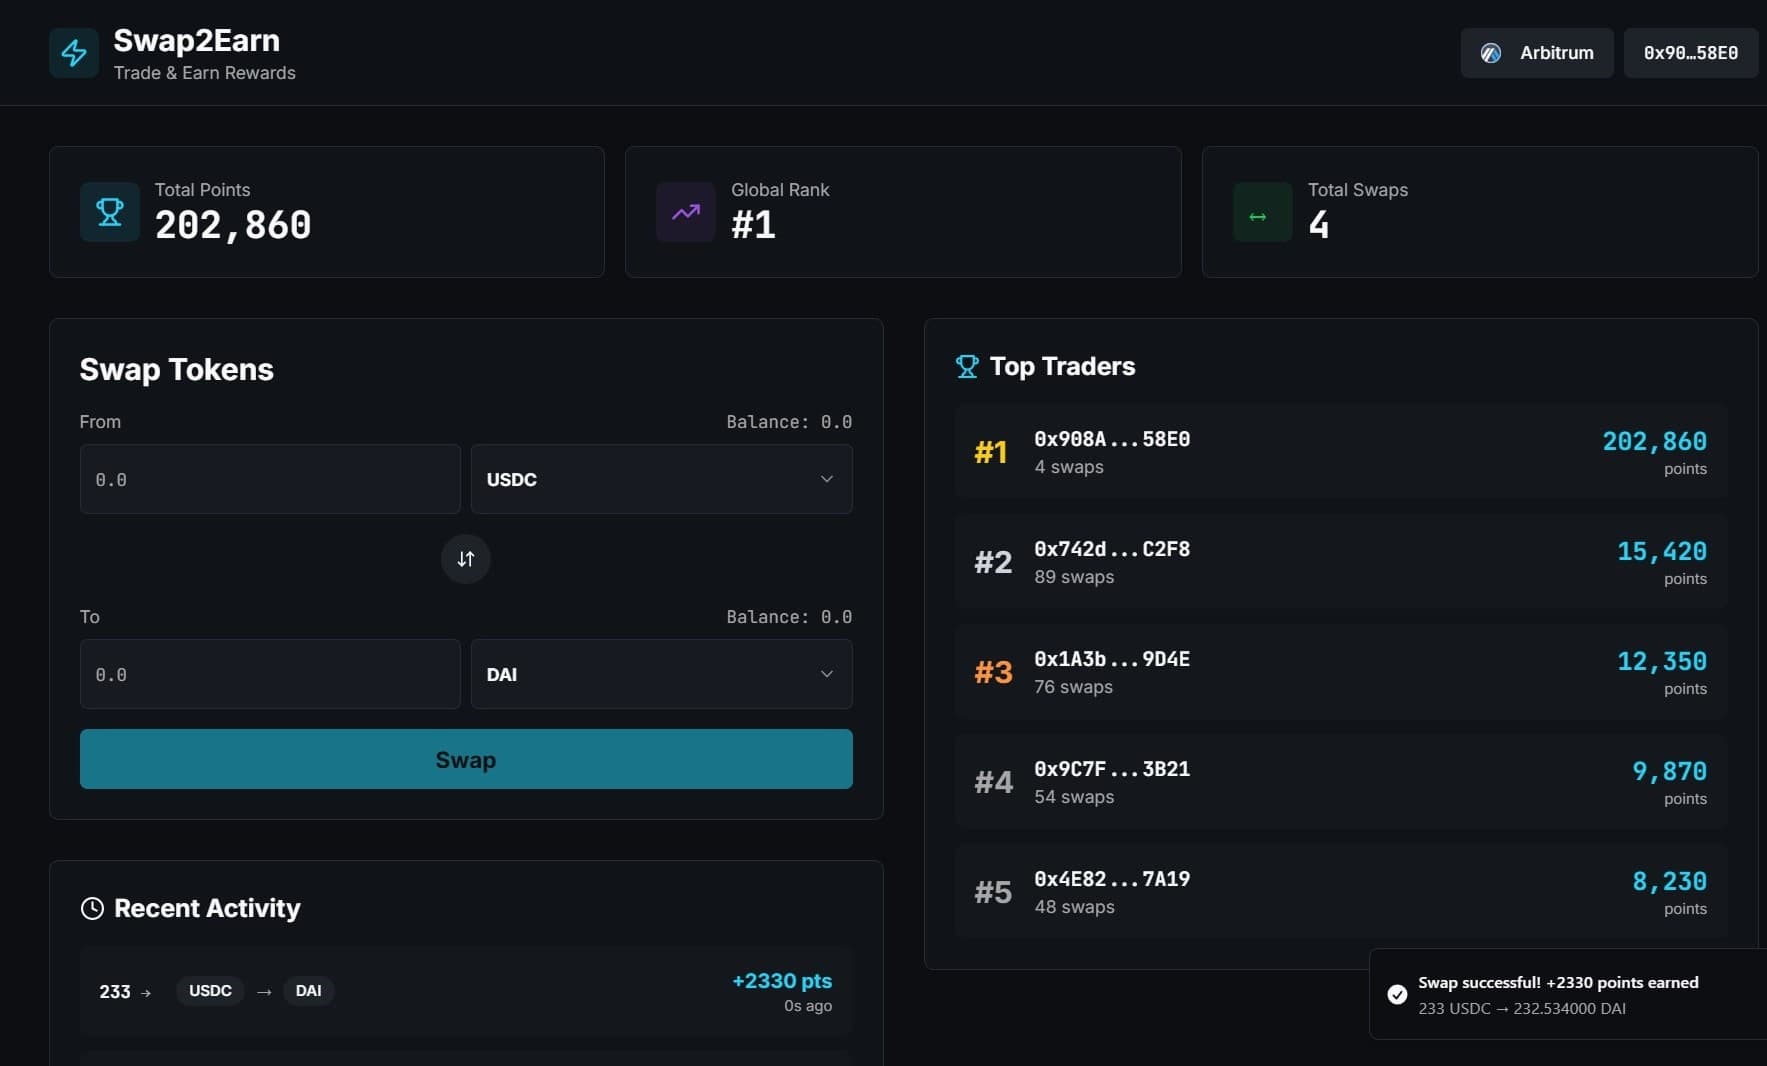Open the USDC From token dropdown

coord(661,480)
